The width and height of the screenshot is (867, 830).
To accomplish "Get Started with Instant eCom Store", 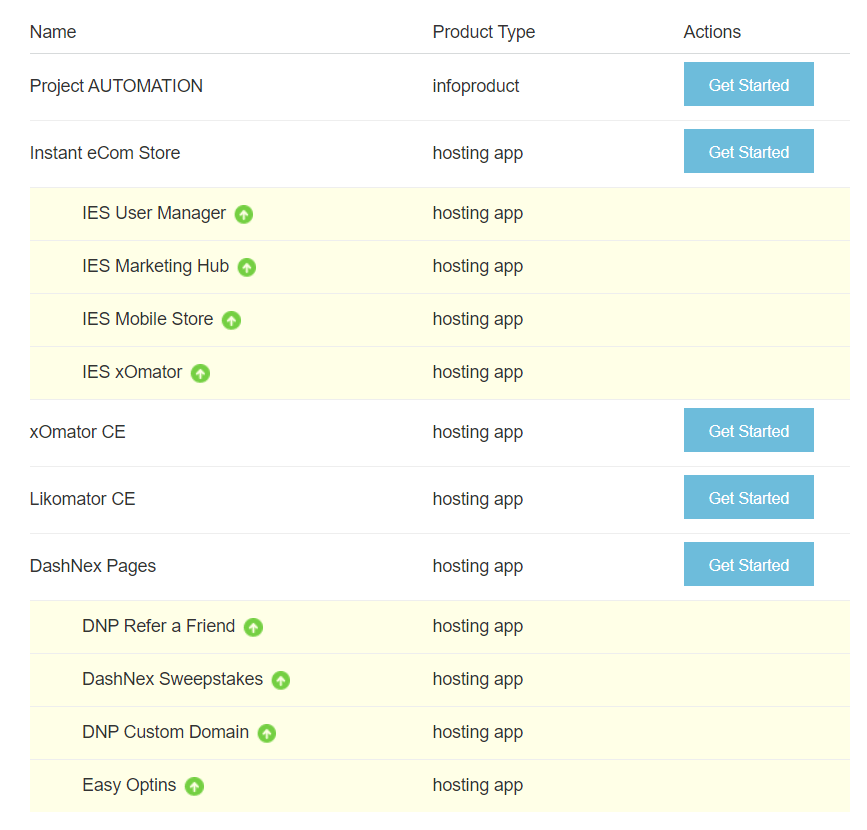I will (x=748, y=151).
